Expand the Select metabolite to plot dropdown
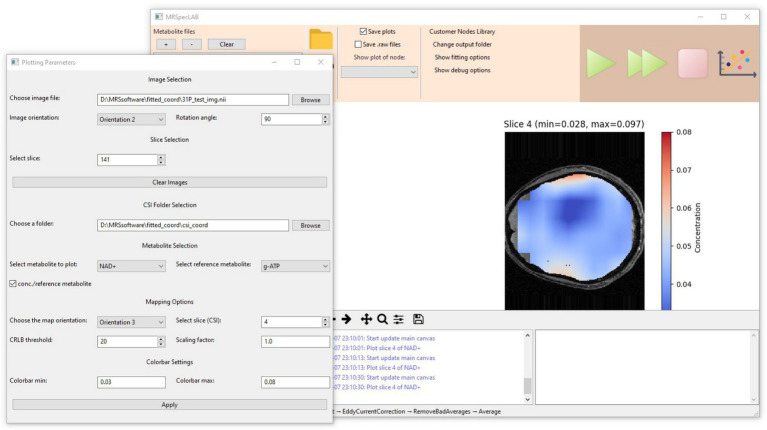767x430 pixels. click(131, 266)
